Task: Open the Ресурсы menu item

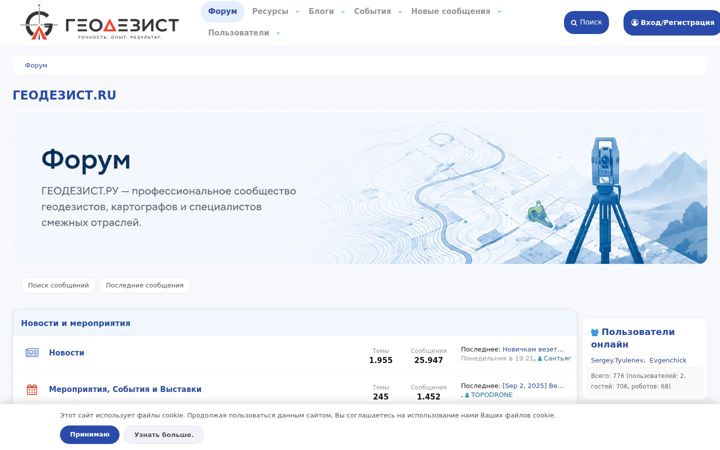Action: [270, 11]
